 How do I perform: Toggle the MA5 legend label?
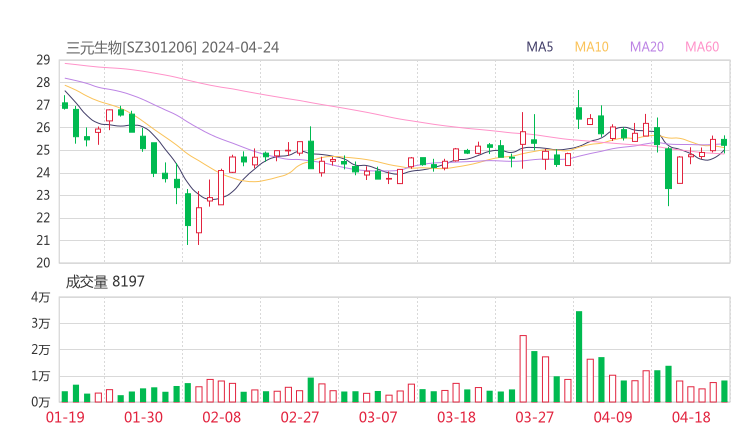(x=540, y=47)
